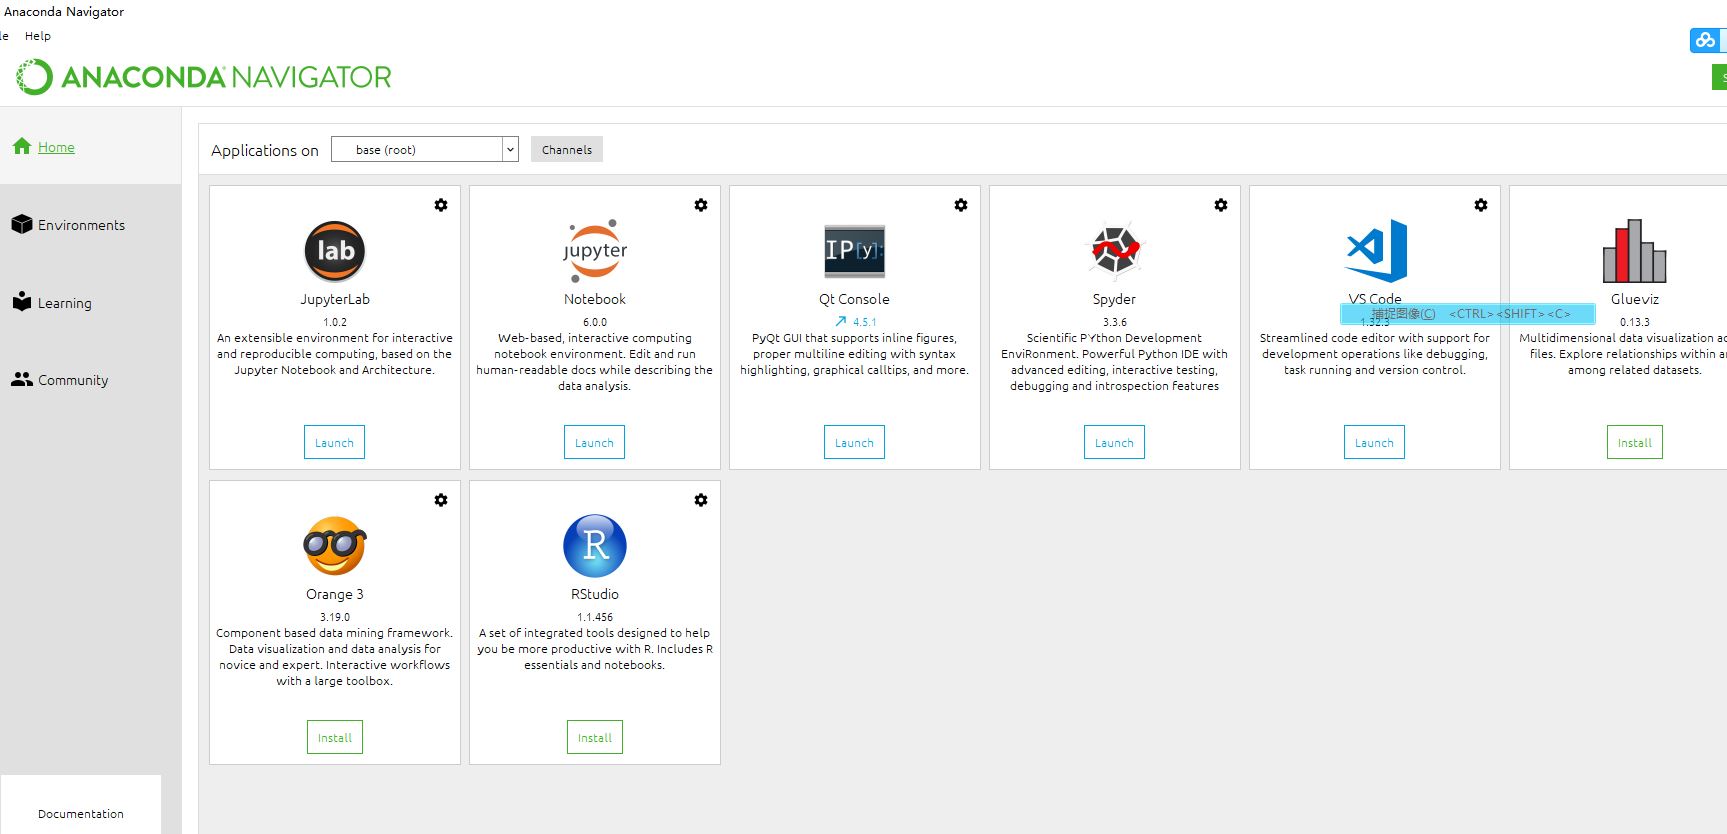1727x834 pixels.
Task: Click the JupyterLab title text
Action: [335, 299]
